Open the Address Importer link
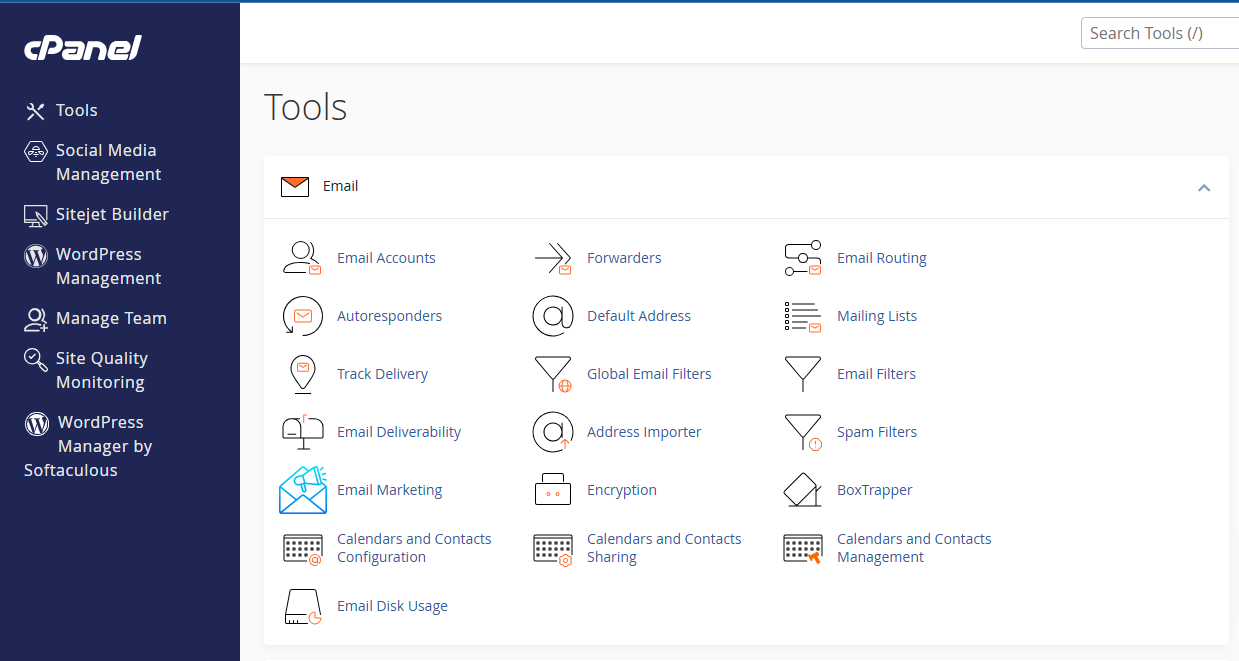 click(x=644, y=432)
